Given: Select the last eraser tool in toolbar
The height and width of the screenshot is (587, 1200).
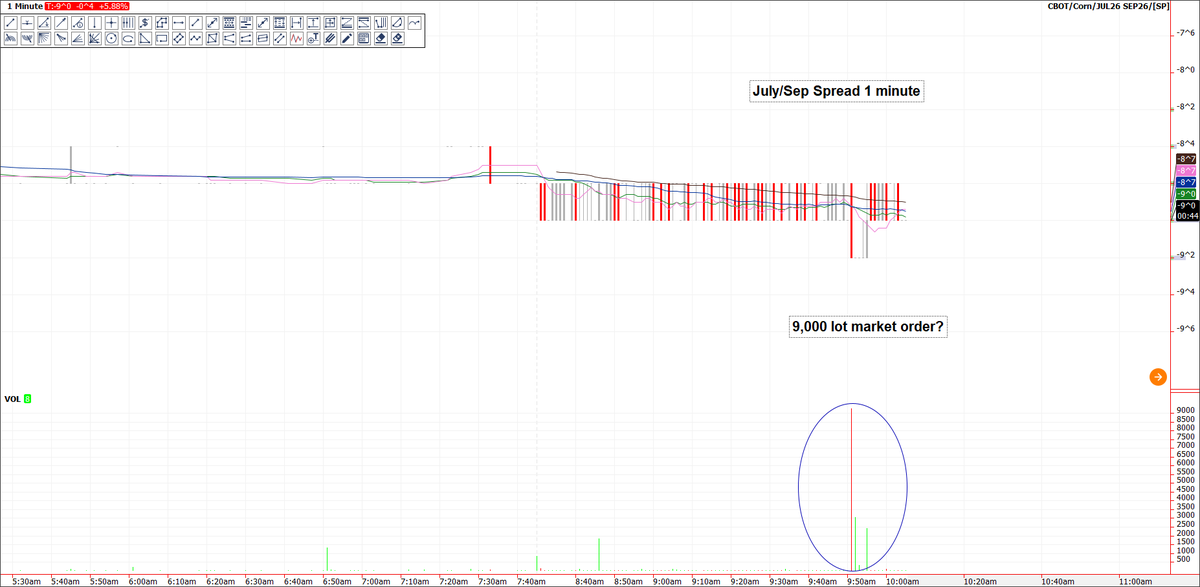Looking at the screenshot, I should tap(398, 38).
